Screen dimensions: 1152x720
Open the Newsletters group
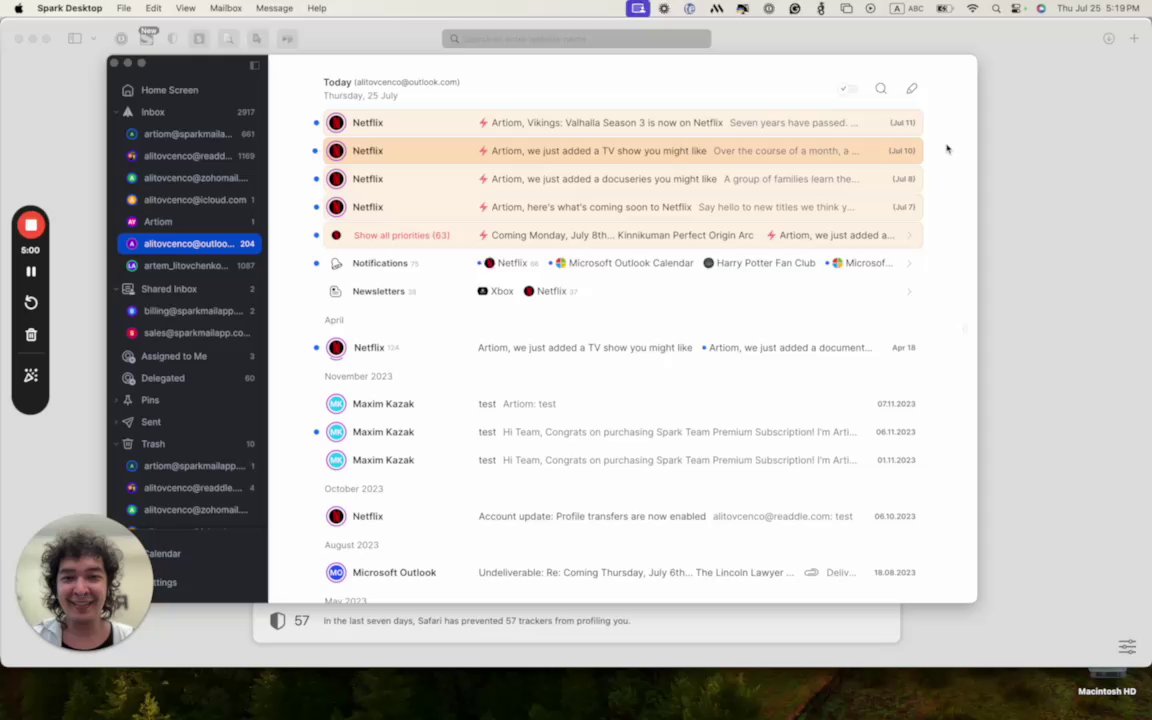click(x=623, y=292)
